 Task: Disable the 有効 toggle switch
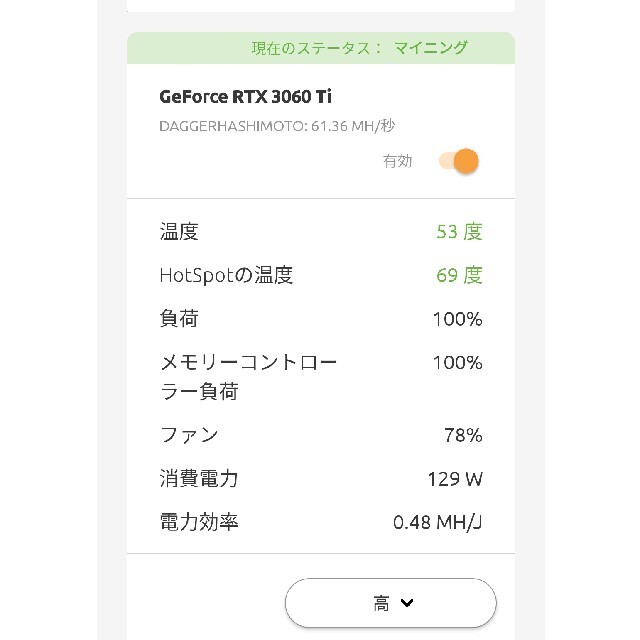(458, 161)
